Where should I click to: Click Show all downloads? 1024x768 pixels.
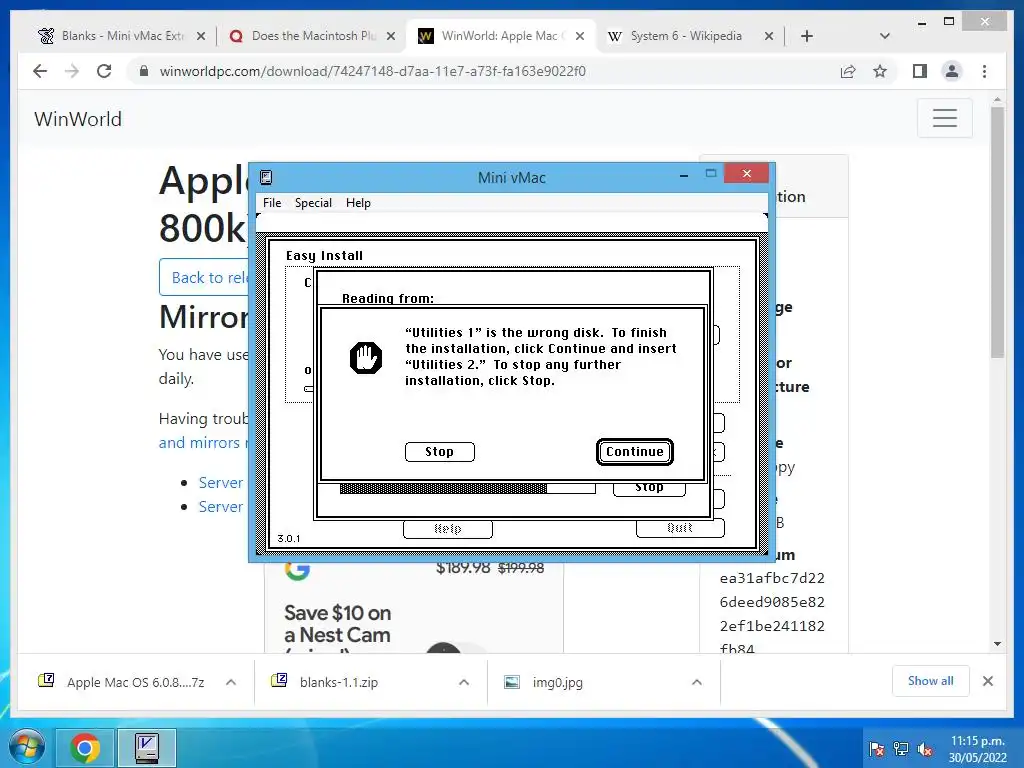931,681
